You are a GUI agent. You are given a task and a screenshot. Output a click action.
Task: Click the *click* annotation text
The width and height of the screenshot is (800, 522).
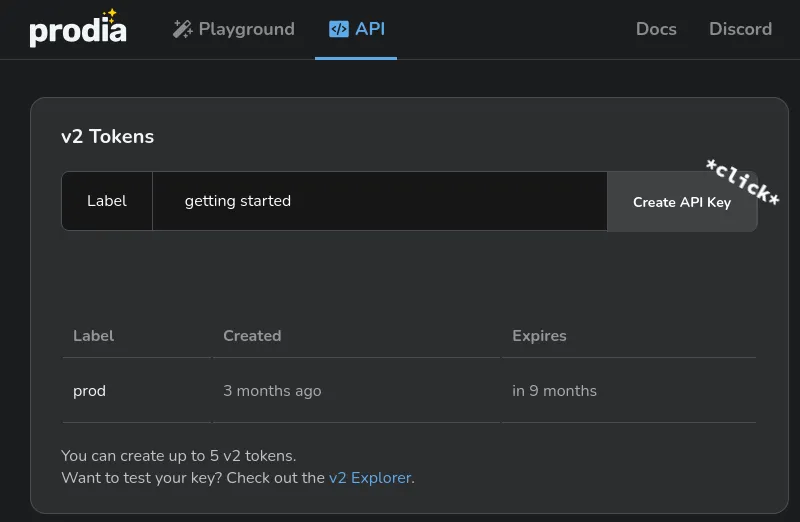point(742,182)
